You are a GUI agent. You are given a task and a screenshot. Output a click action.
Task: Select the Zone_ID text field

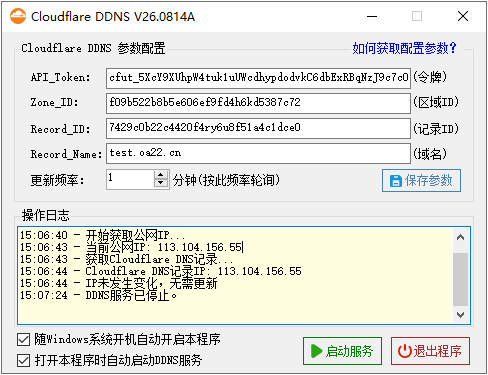point(258,103)
